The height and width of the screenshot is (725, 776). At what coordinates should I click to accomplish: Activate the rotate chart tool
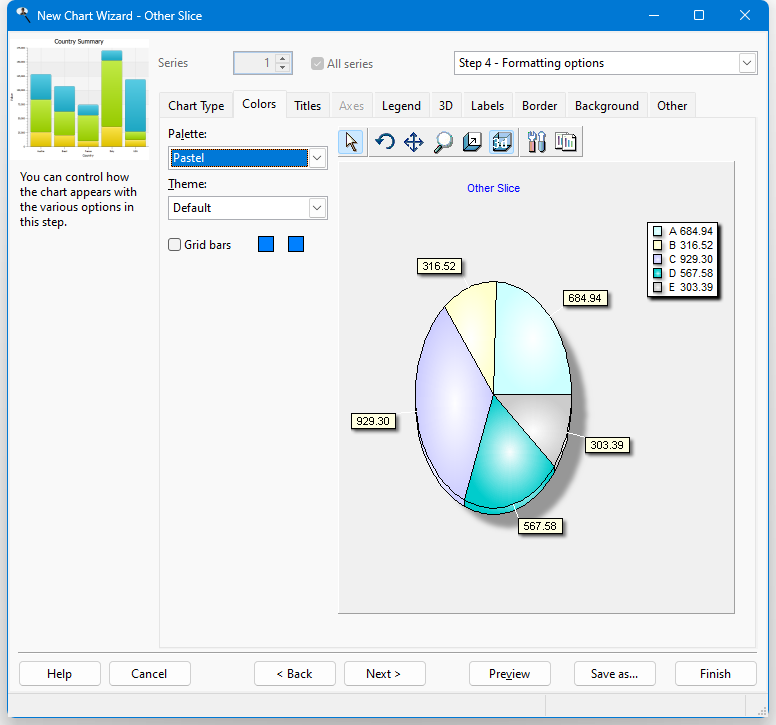click(385, 142)
